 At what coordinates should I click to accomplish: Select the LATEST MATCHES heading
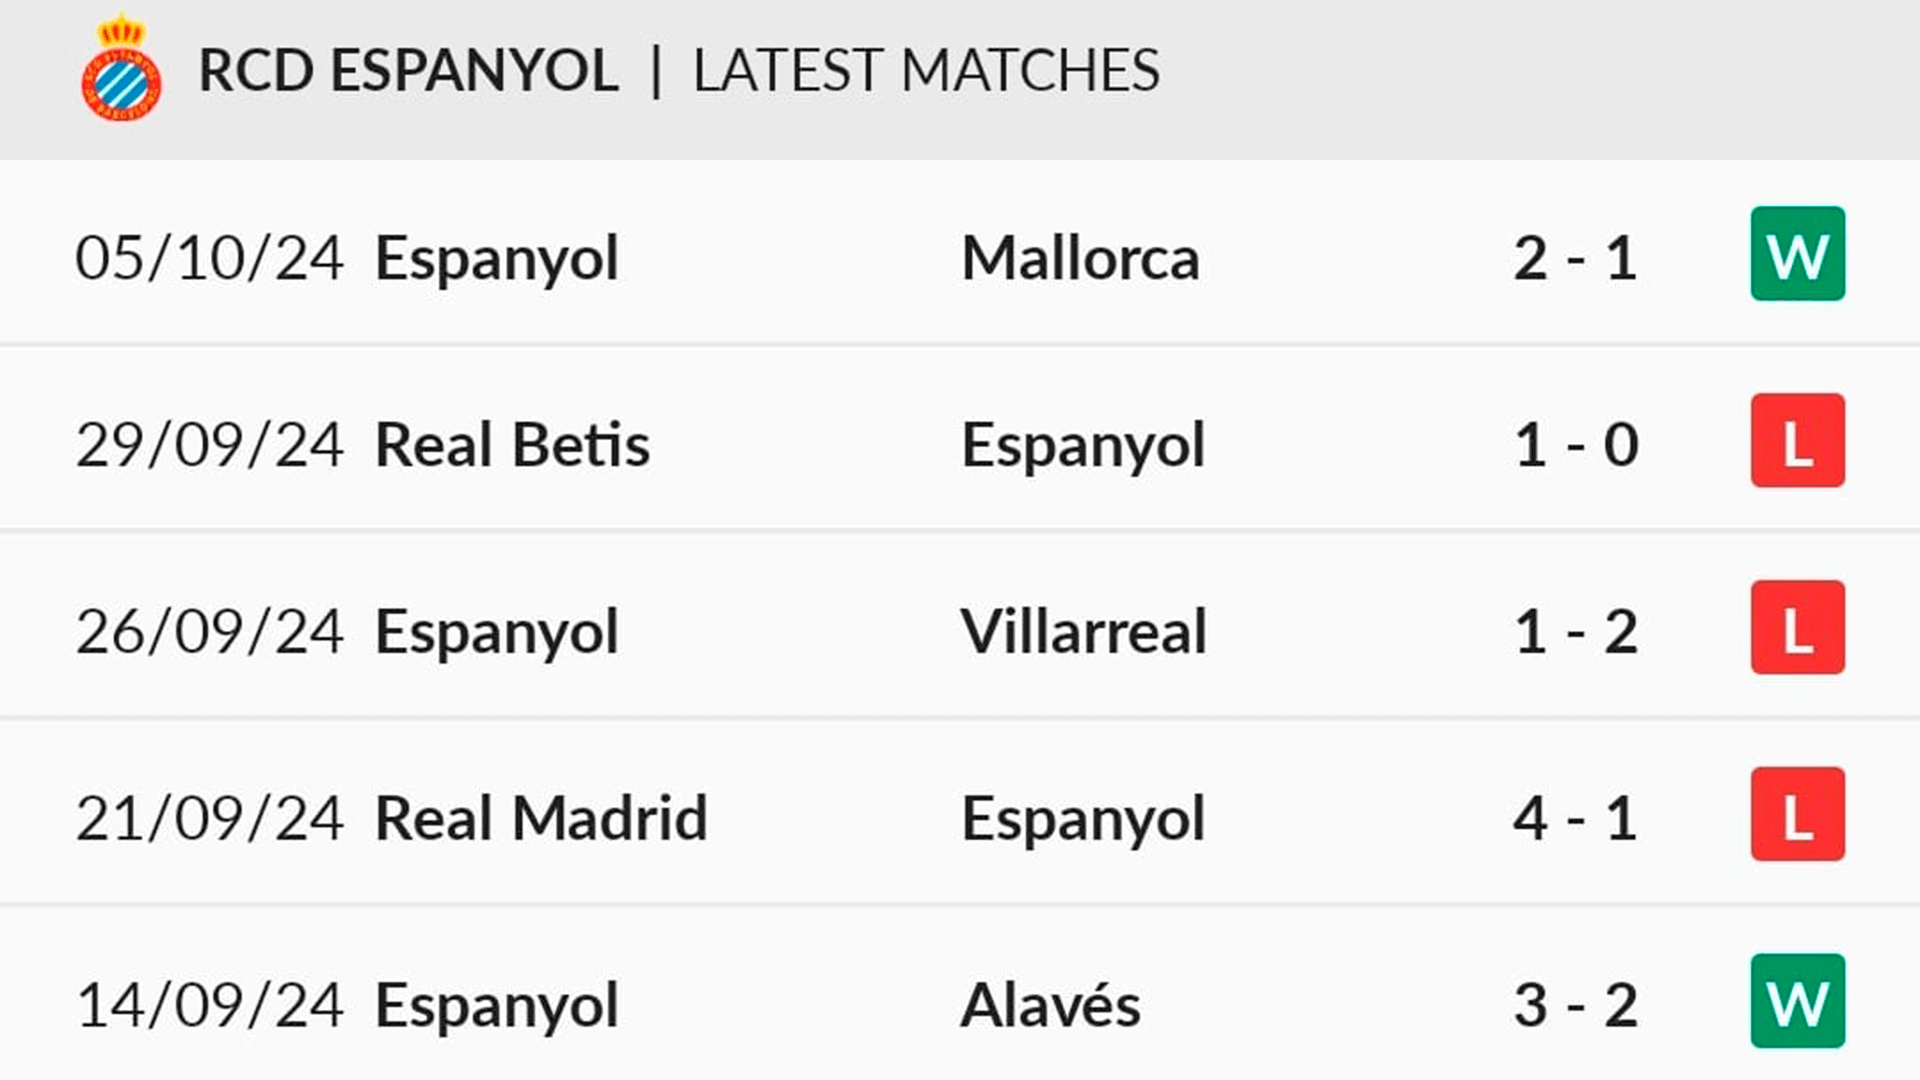coord(926,71)
